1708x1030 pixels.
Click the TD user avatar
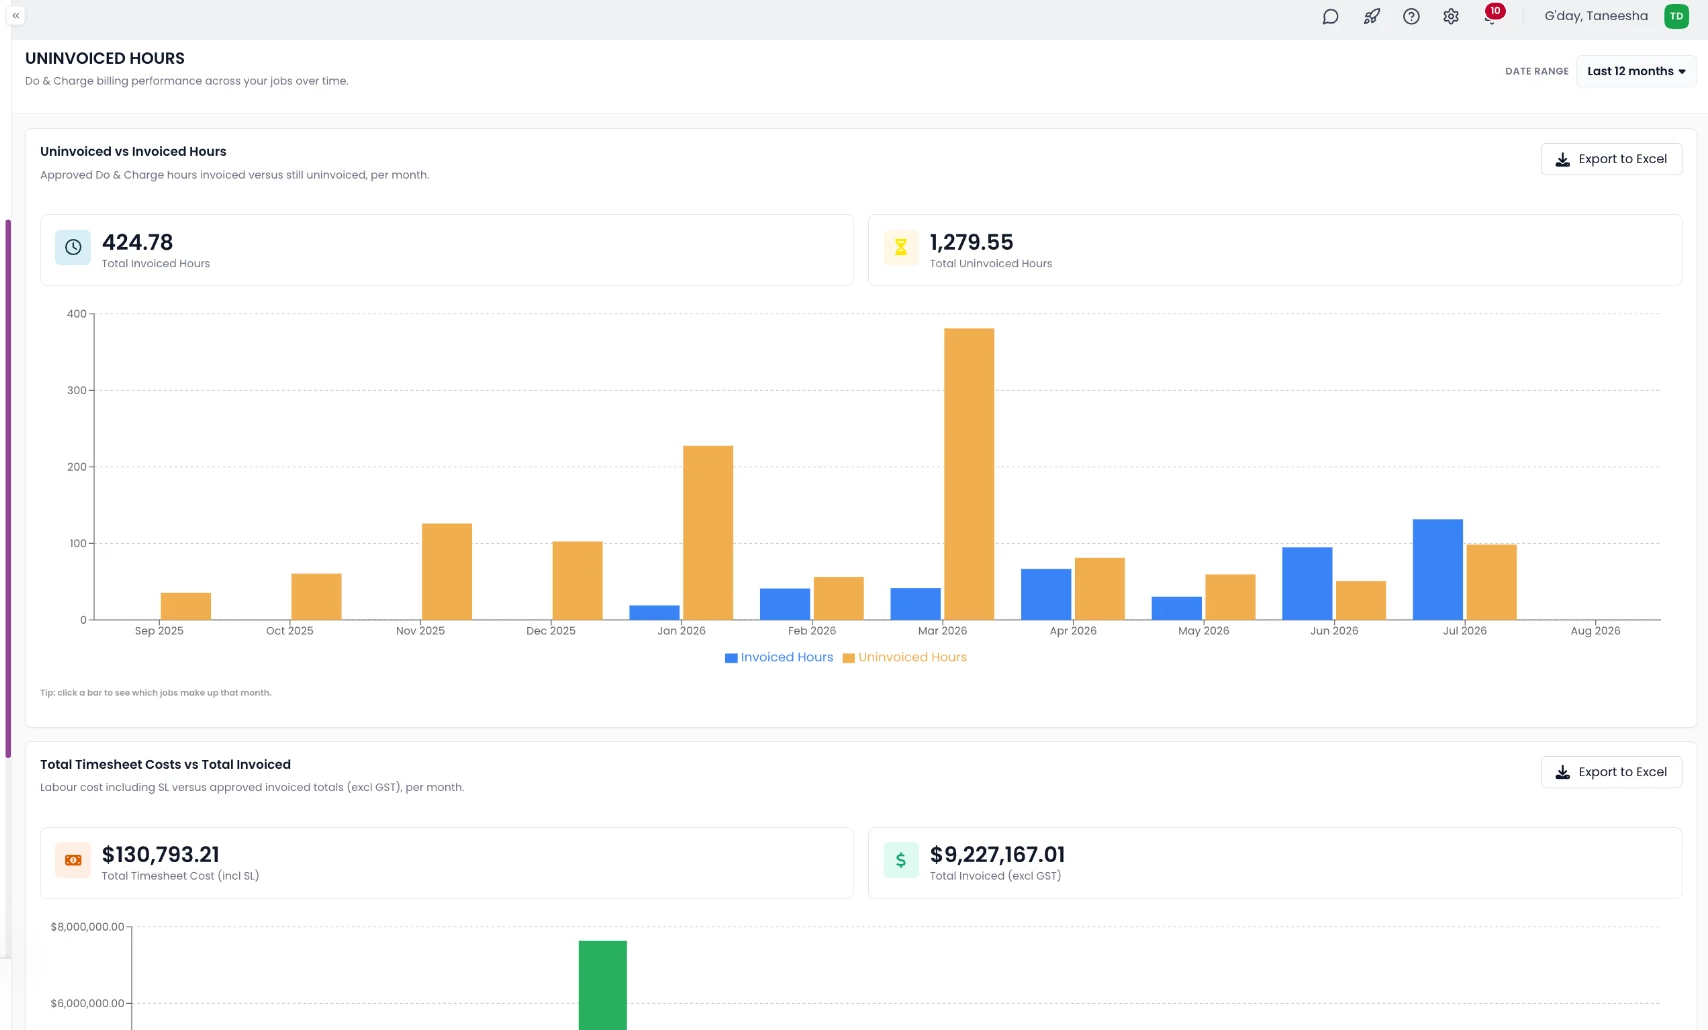(x=1676, y=16)
